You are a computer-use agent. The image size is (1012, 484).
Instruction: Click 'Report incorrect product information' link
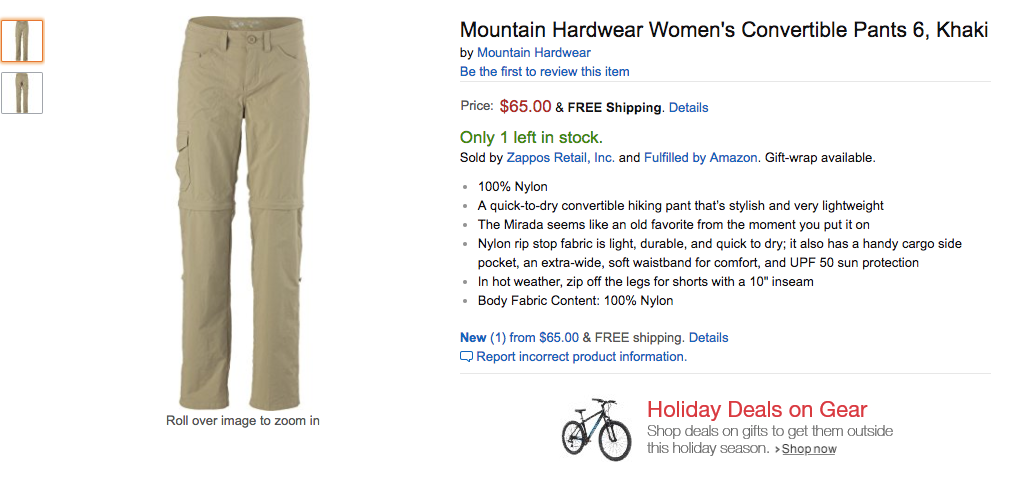tap(581, 356)
